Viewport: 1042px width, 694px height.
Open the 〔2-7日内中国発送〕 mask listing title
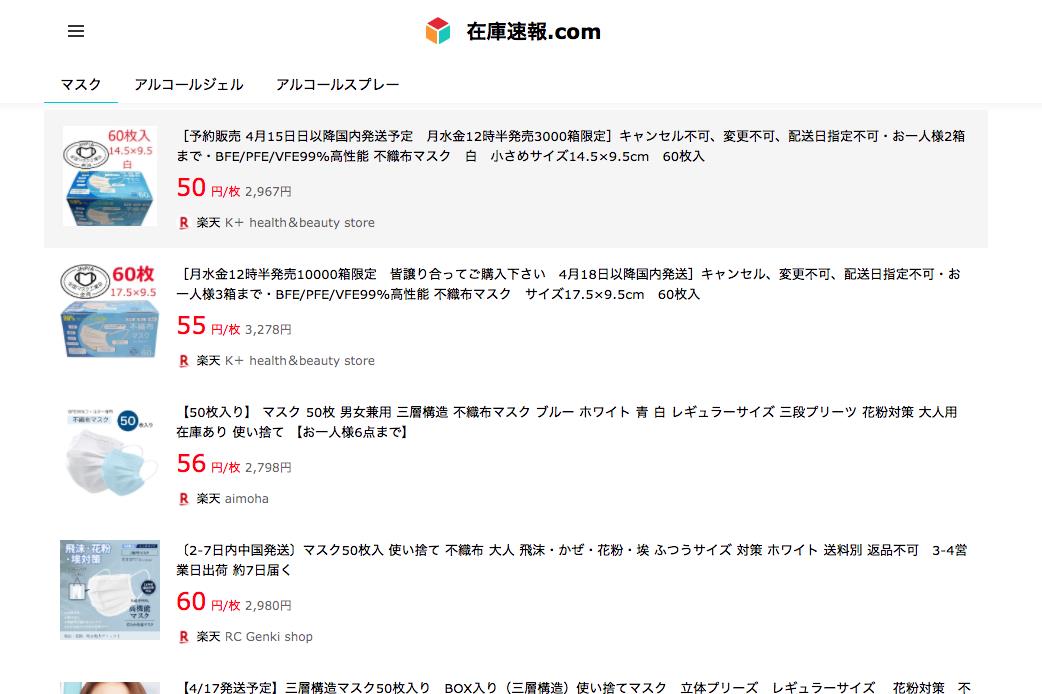pos(572,560)
